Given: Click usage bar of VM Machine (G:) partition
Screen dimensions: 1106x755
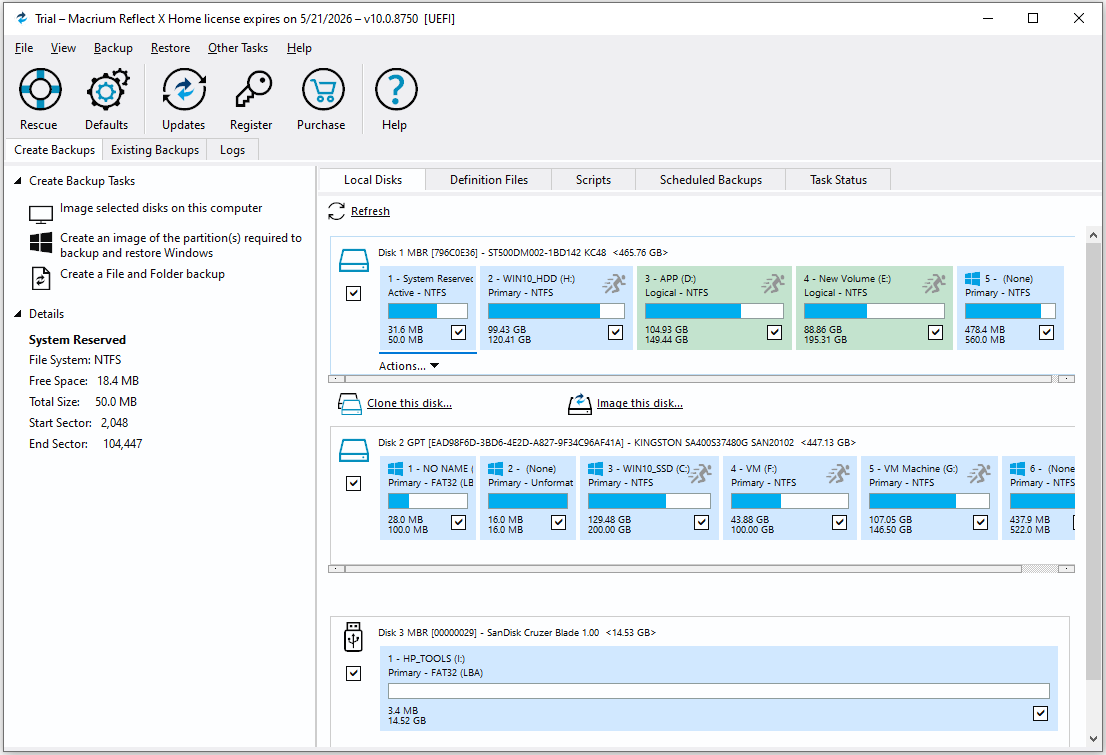Looking at the screenshot, I should [929, 501].
